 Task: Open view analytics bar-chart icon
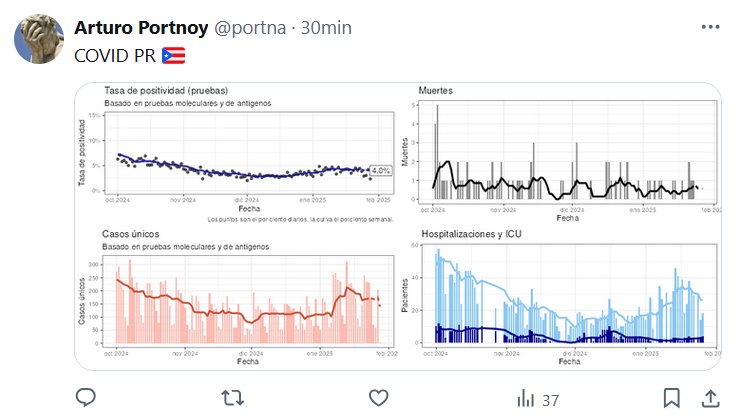pyautogui.click(x=524, y=398)
